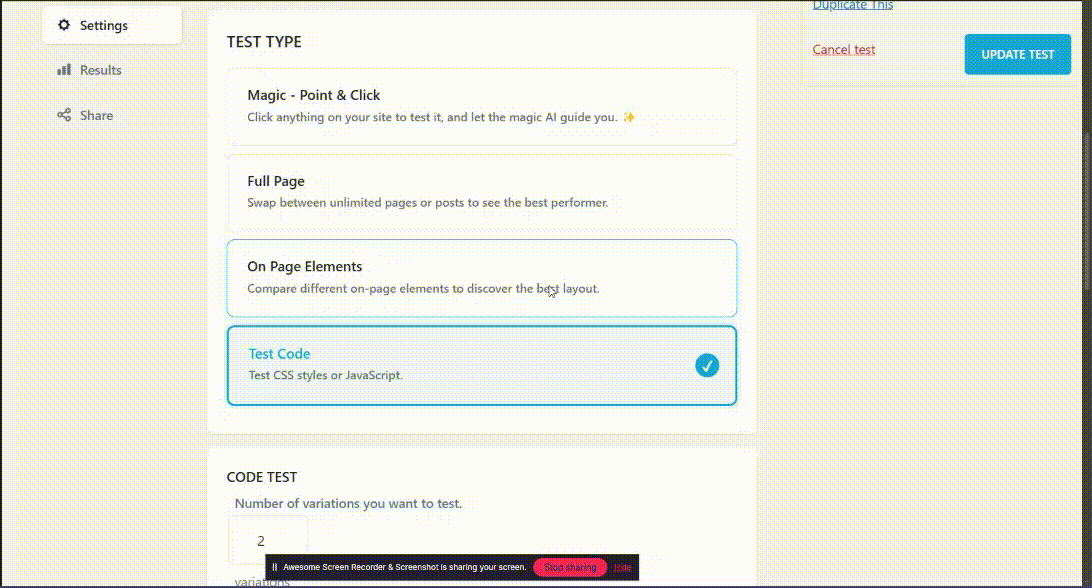Click the Share icon in sidebar
The image size is (1092, 588).
64,115
